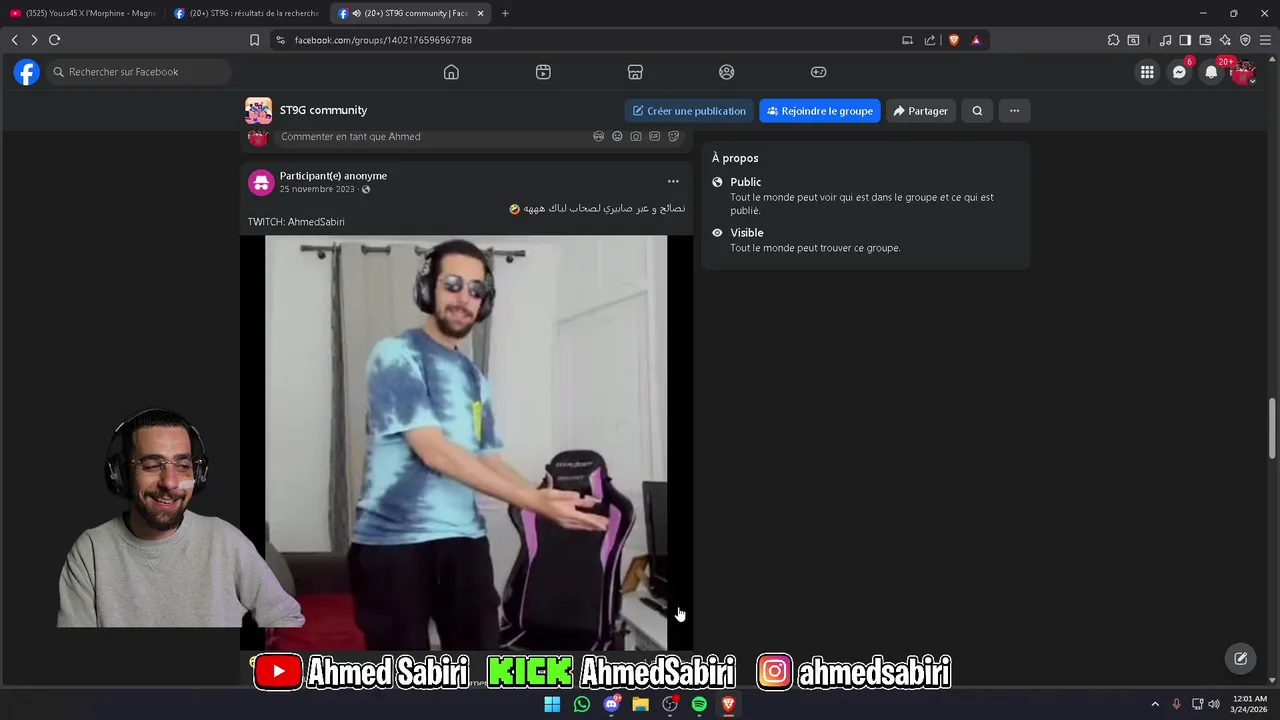The width and height of the screenshot is (1280, 720).
Task: Open WhatsApp from taskbar
Action: (582, 704)
